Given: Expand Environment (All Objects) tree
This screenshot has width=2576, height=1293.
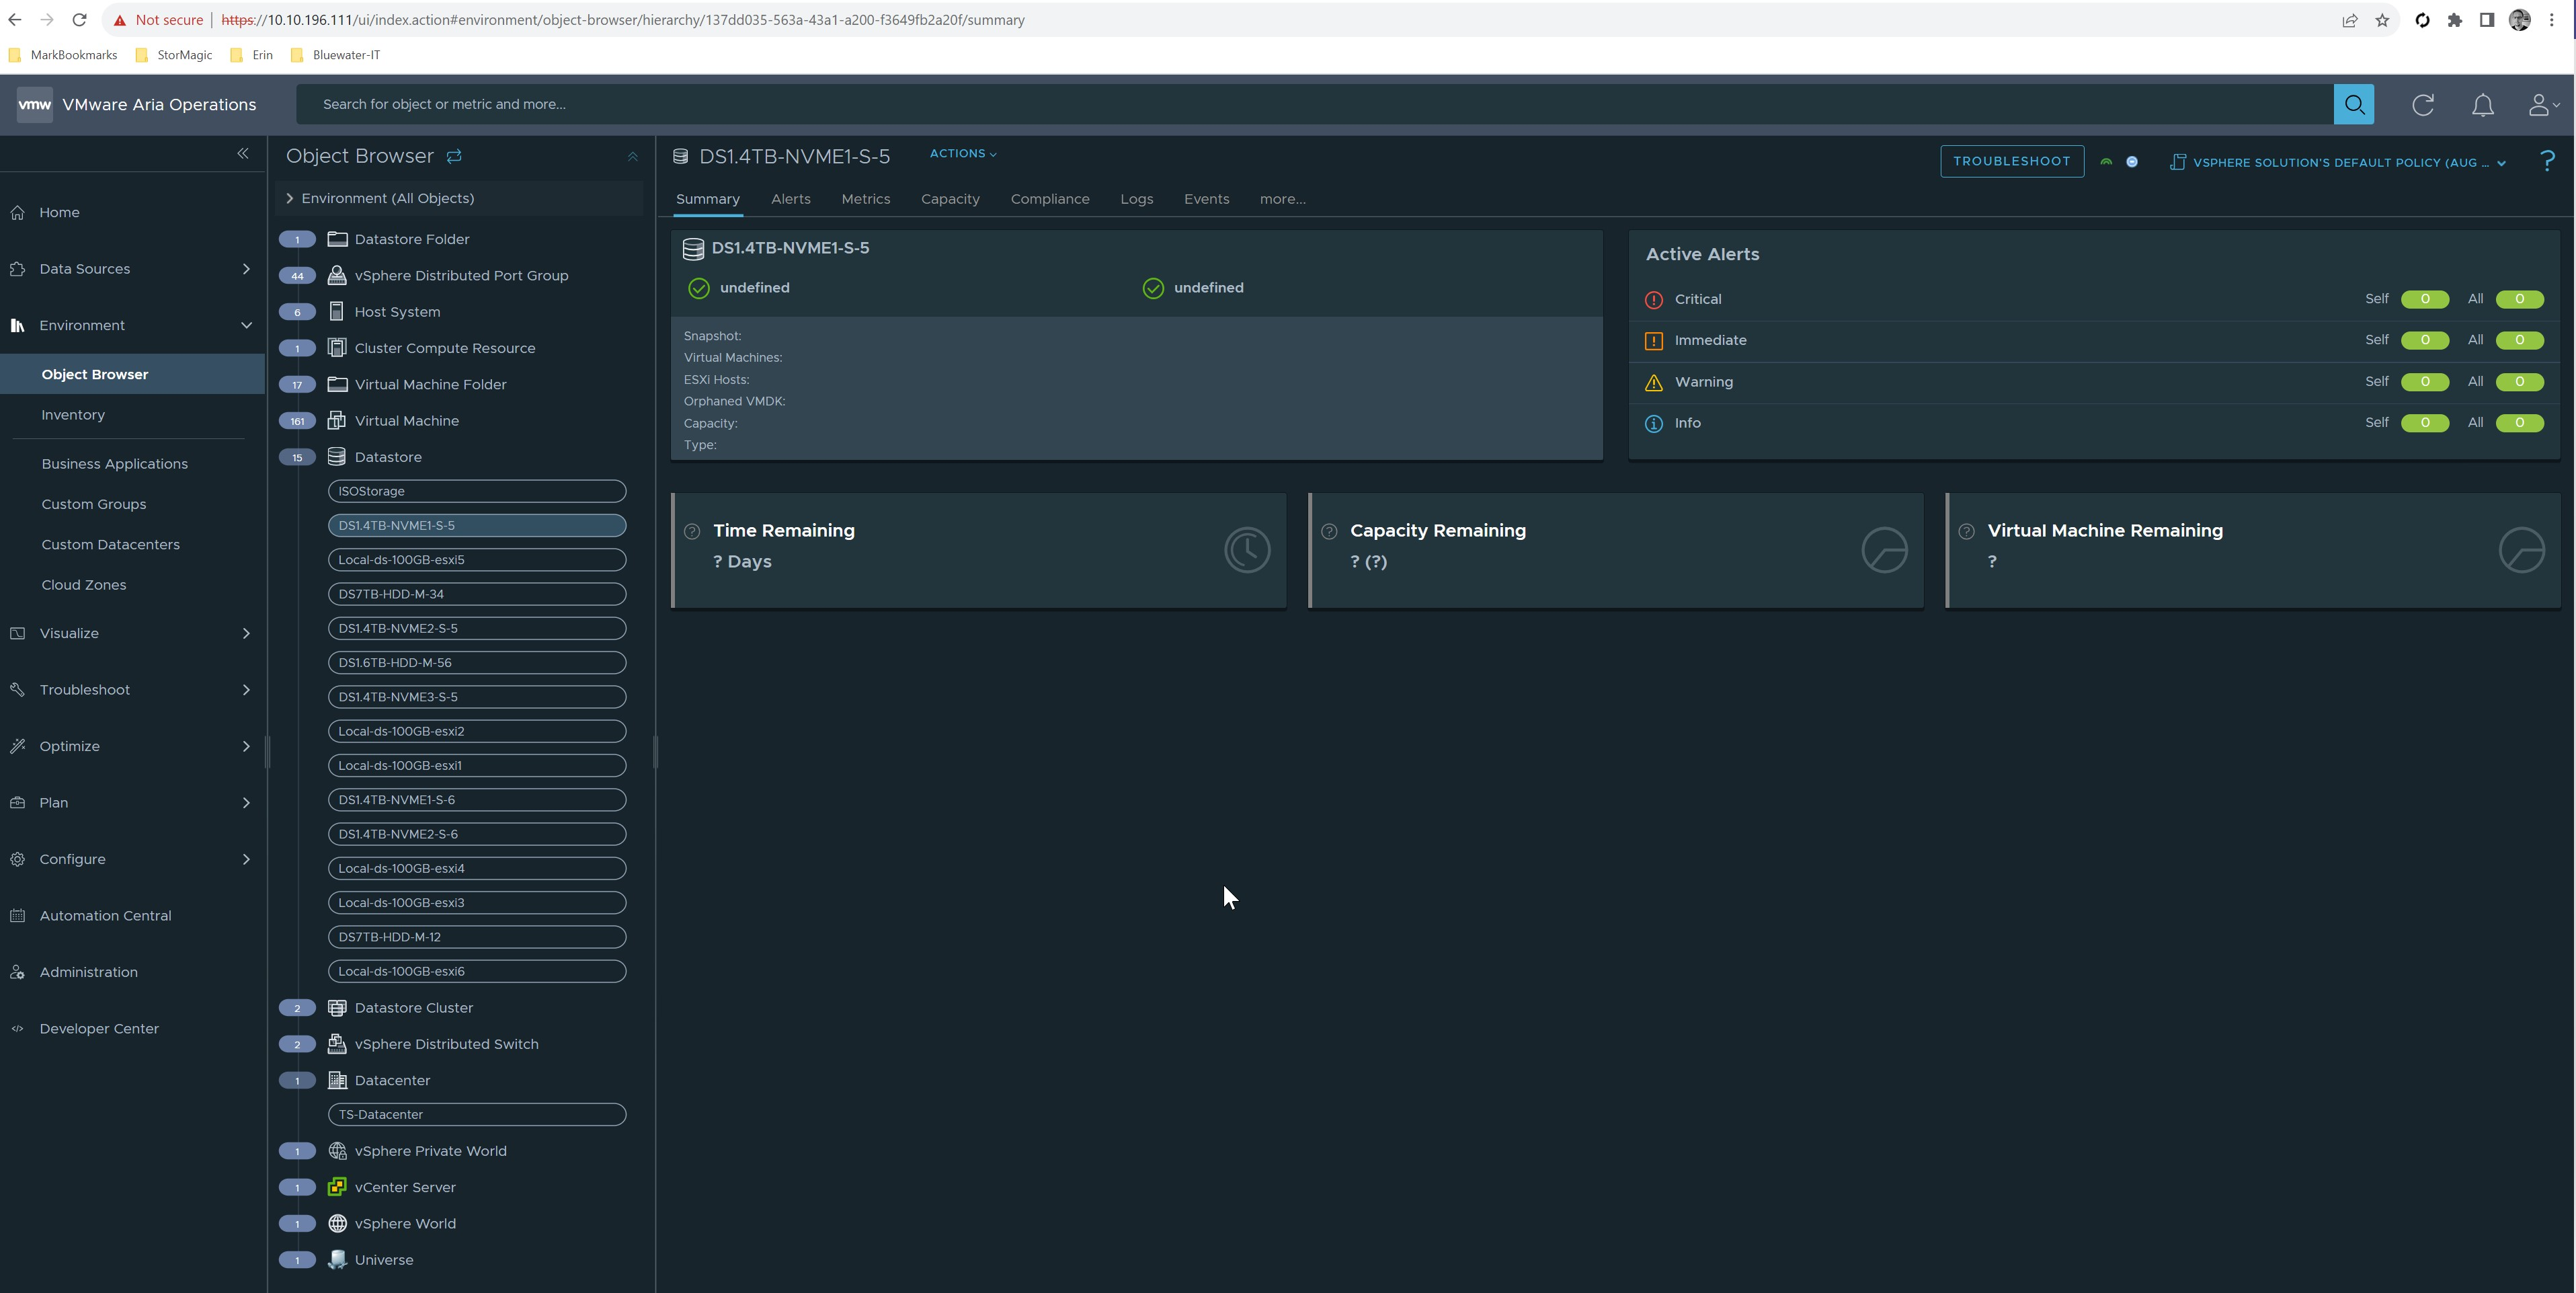Looking at the screenshot, I should click(x=289, y=198).
